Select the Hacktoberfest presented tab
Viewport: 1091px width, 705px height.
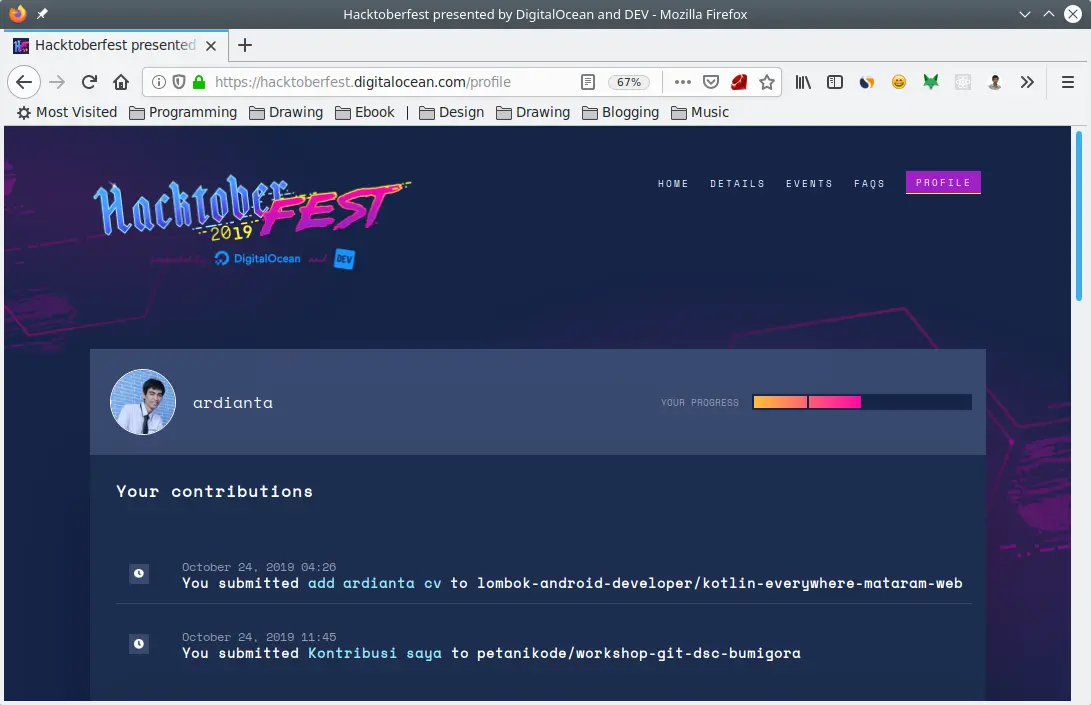coord(116,45)
